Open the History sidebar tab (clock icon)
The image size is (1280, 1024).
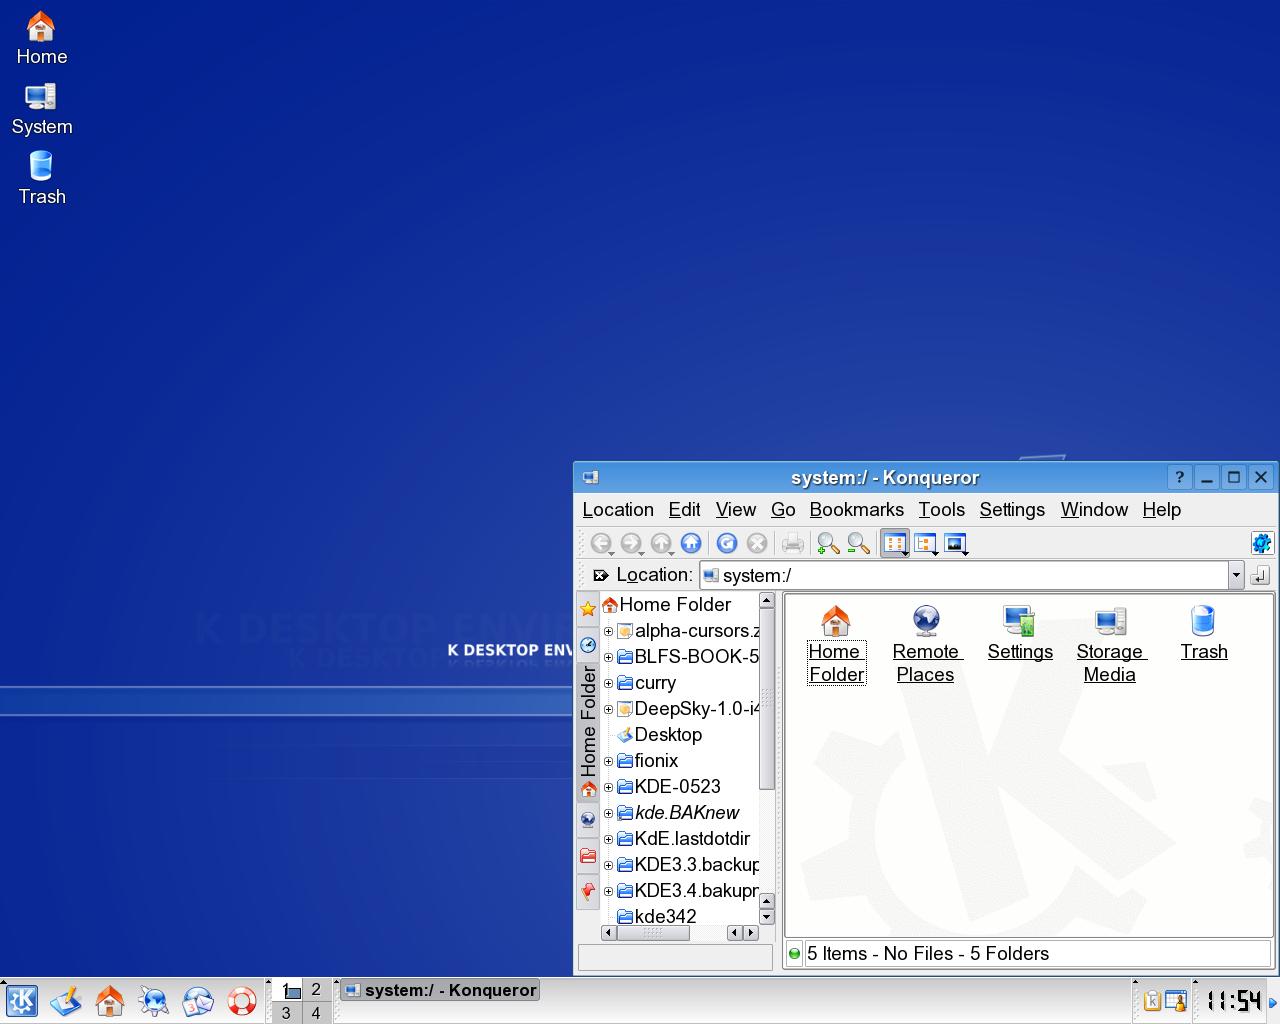588,645
